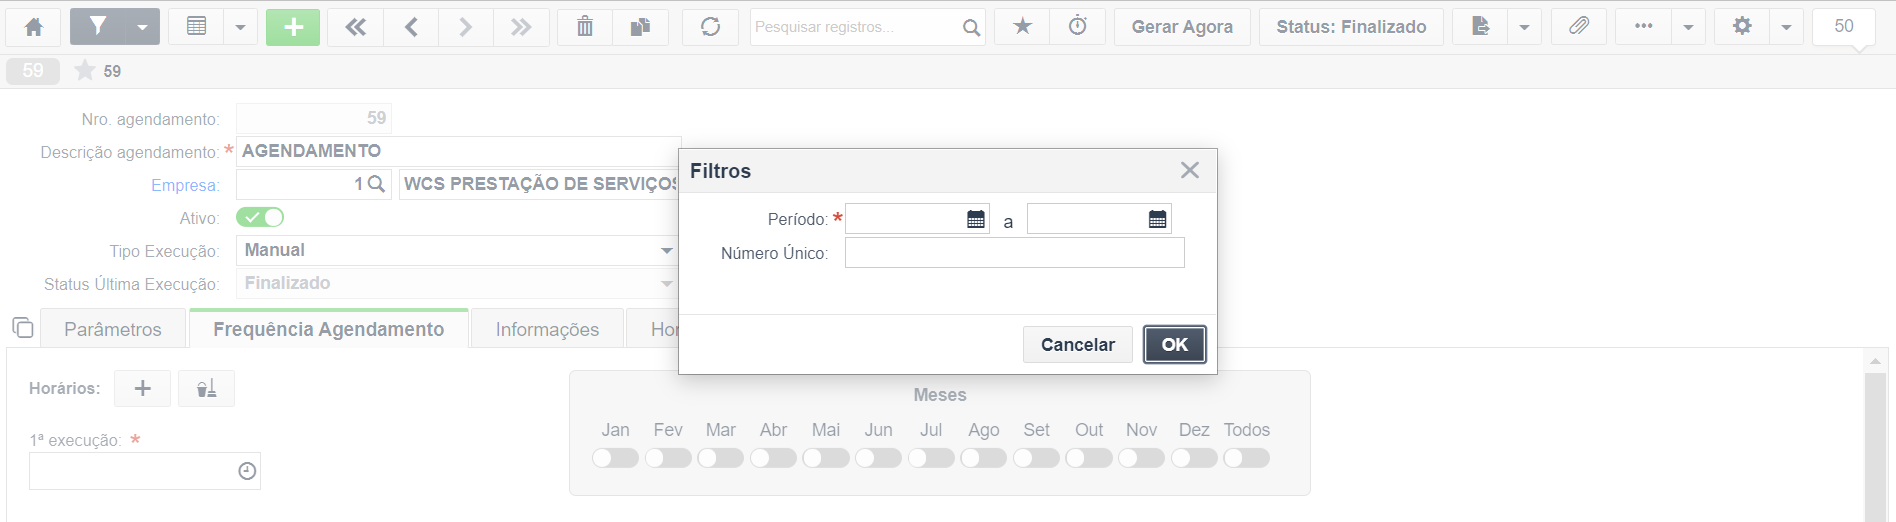Switch to the Parâmetros tab

click(113, 329)
